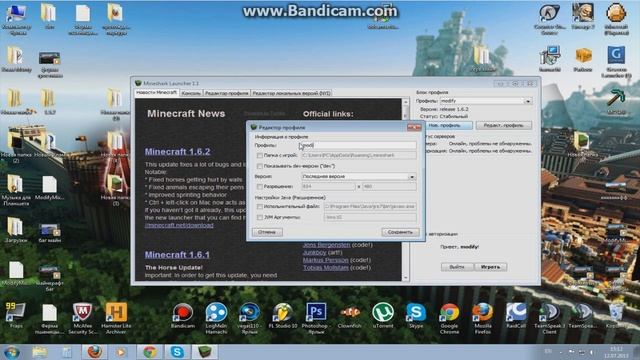Click the game folder path field
Screen dimensions: 640x360
click(358, 156)
